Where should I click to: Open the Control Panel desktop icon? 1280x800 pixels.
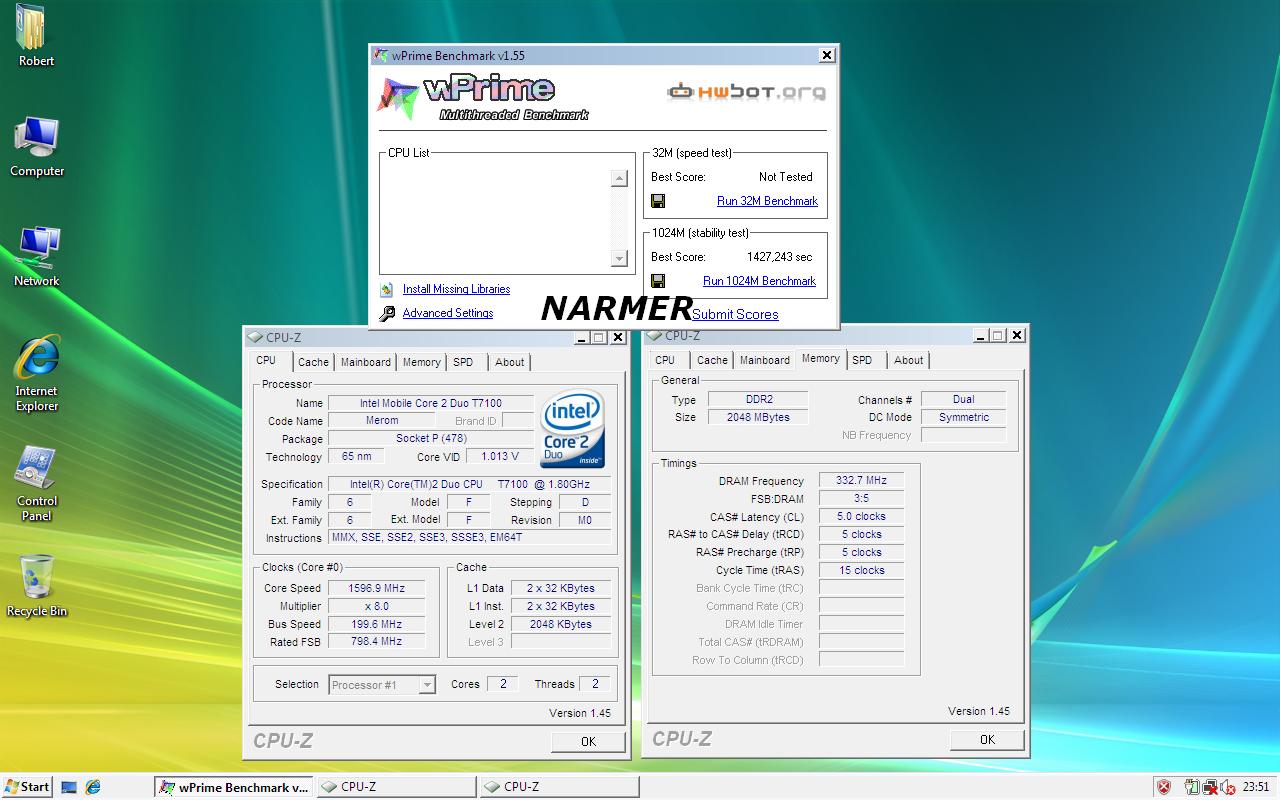tap(36, 483)
